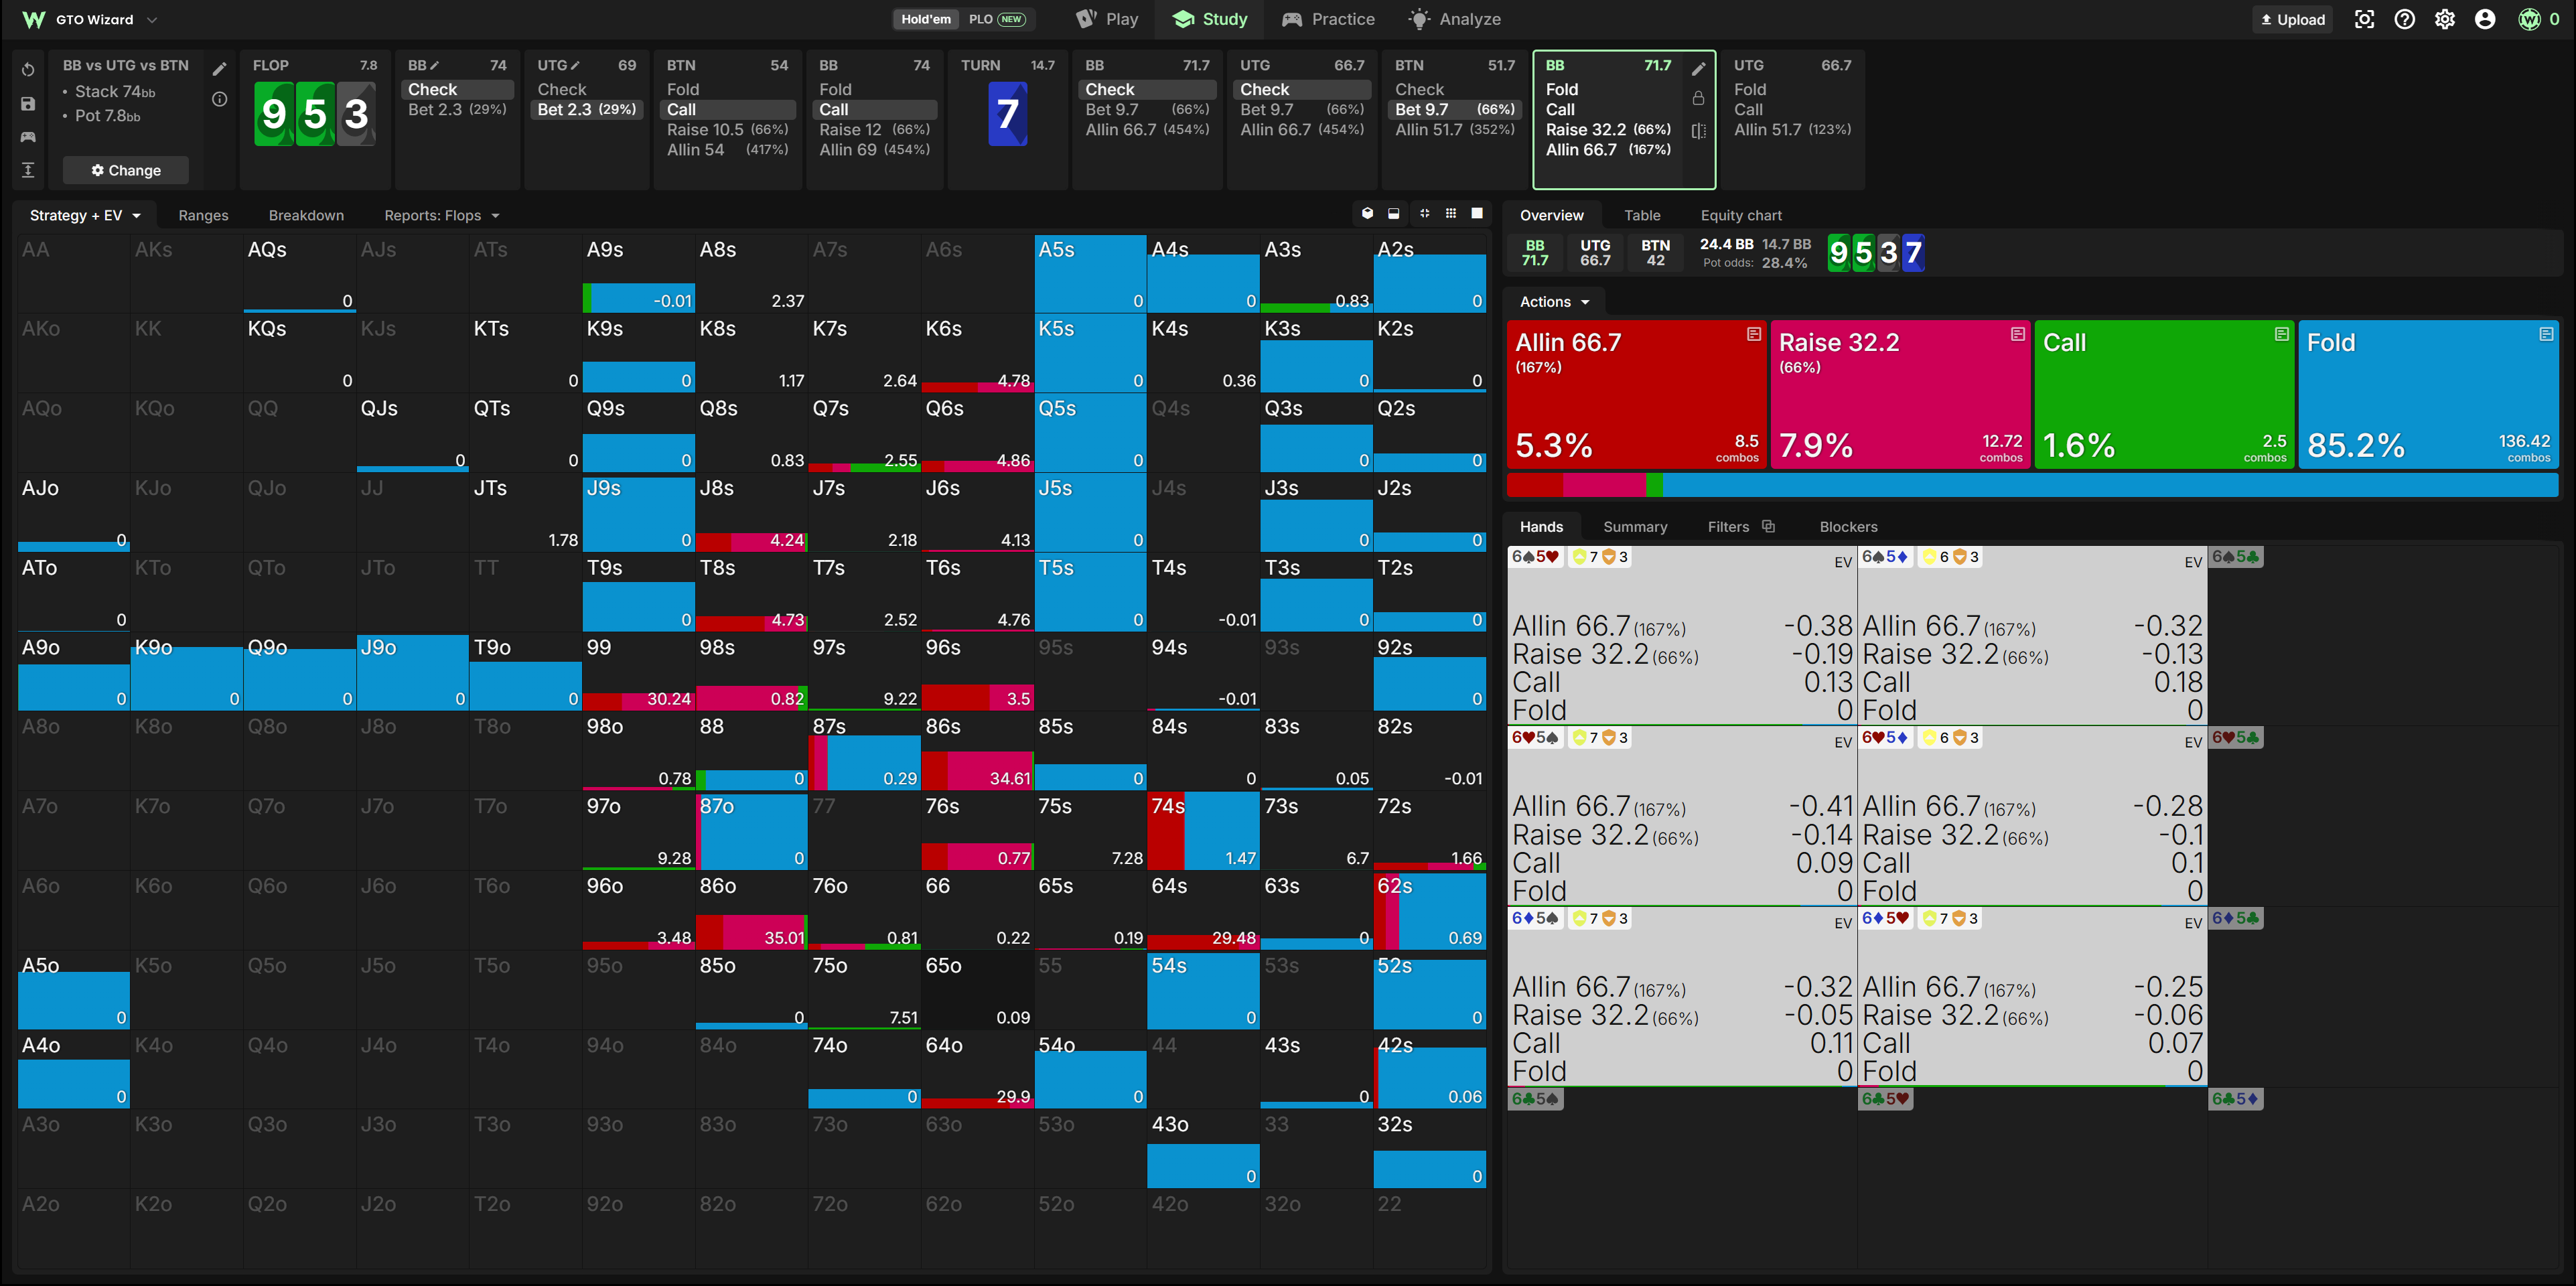
Task: Click the pencil edit icon in selected BB node
Action: pos(1698,69)
